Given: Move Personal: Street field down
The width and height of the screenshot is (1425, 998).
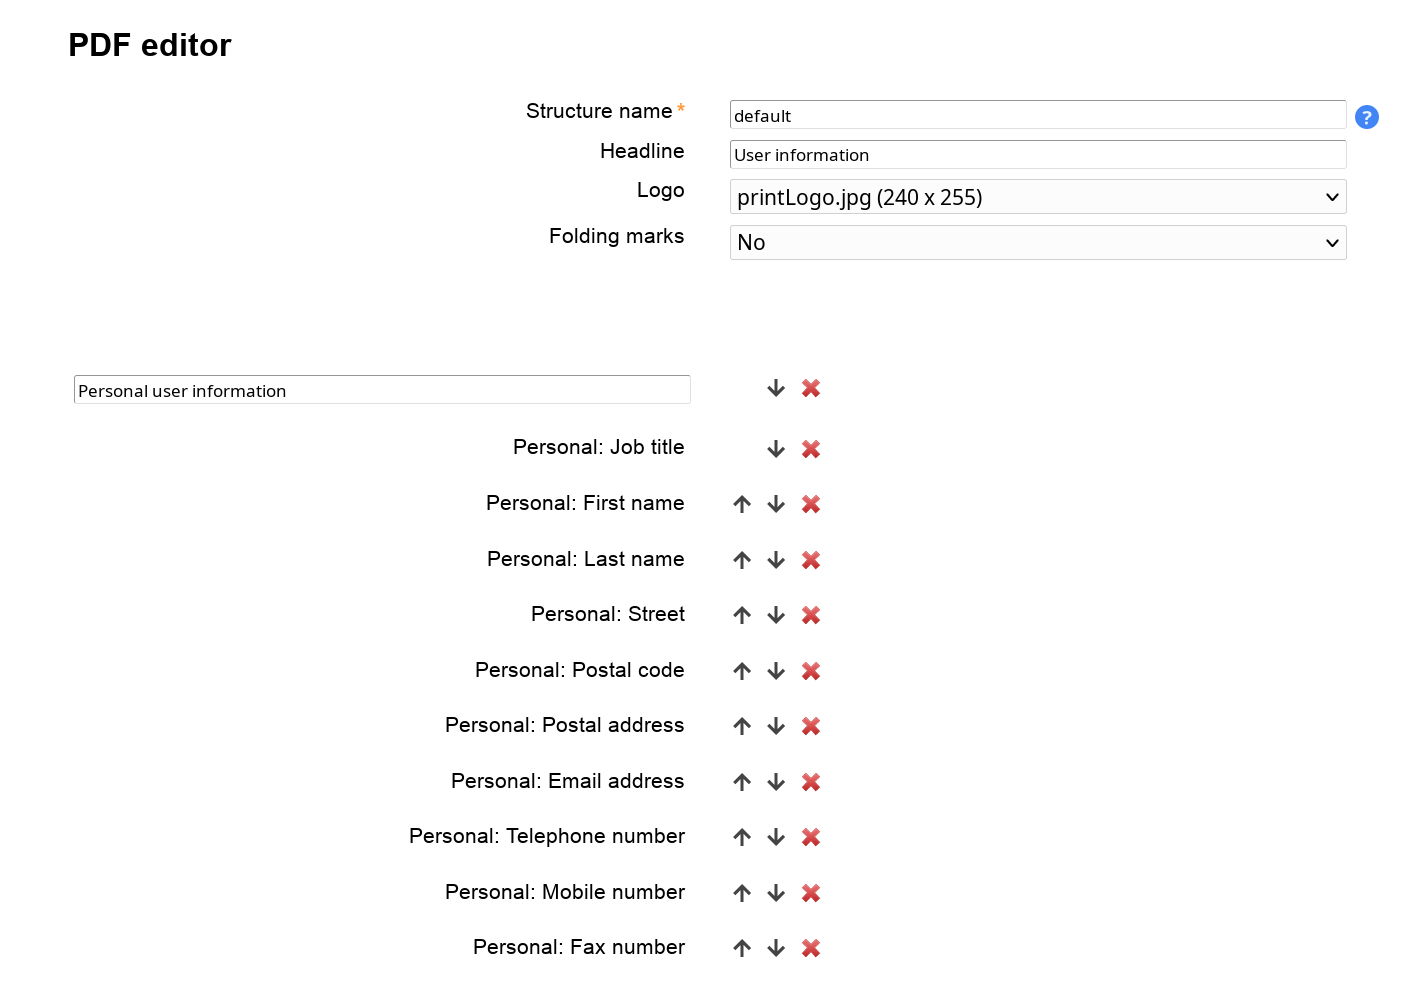Looking at the screenshot, I should pyautogui.click(x=776, y=615).
